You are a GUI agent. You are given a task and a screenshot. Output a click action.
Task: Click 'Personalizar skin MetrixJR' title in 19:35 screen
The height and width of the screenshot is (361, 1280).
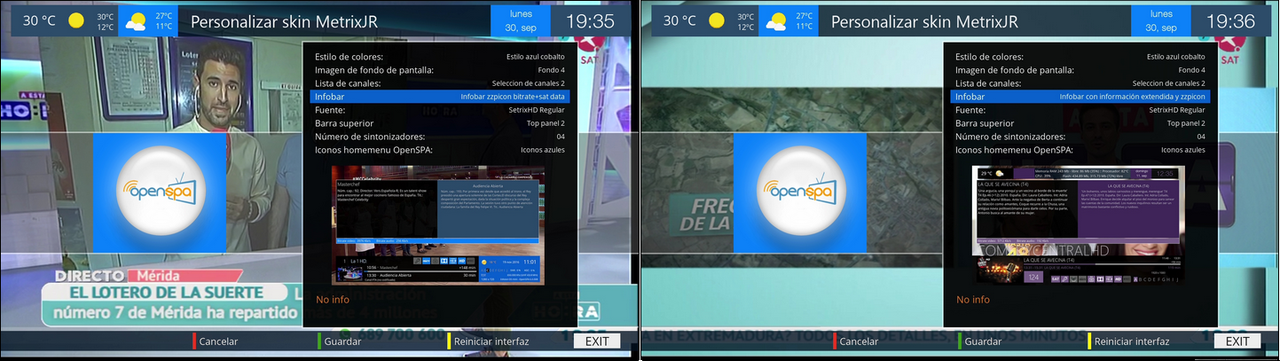pyautogui.click(x=283, y=21)
